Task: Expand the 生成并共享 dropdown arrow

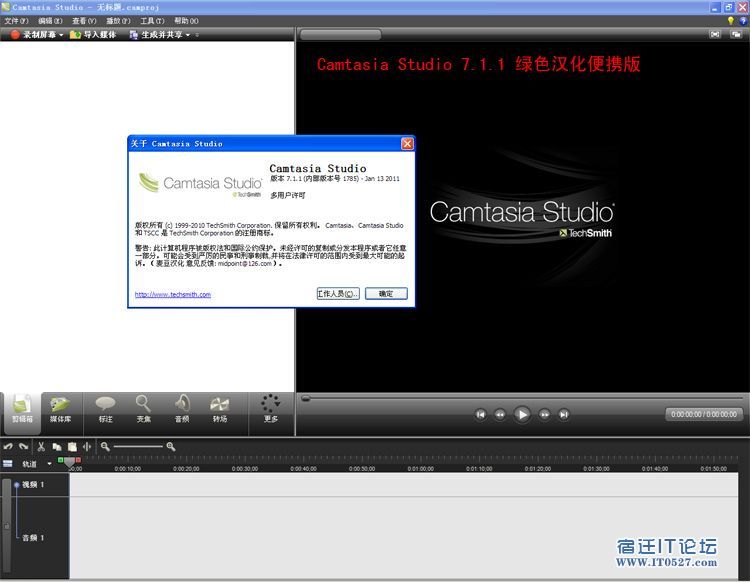Action: [188, 35]
